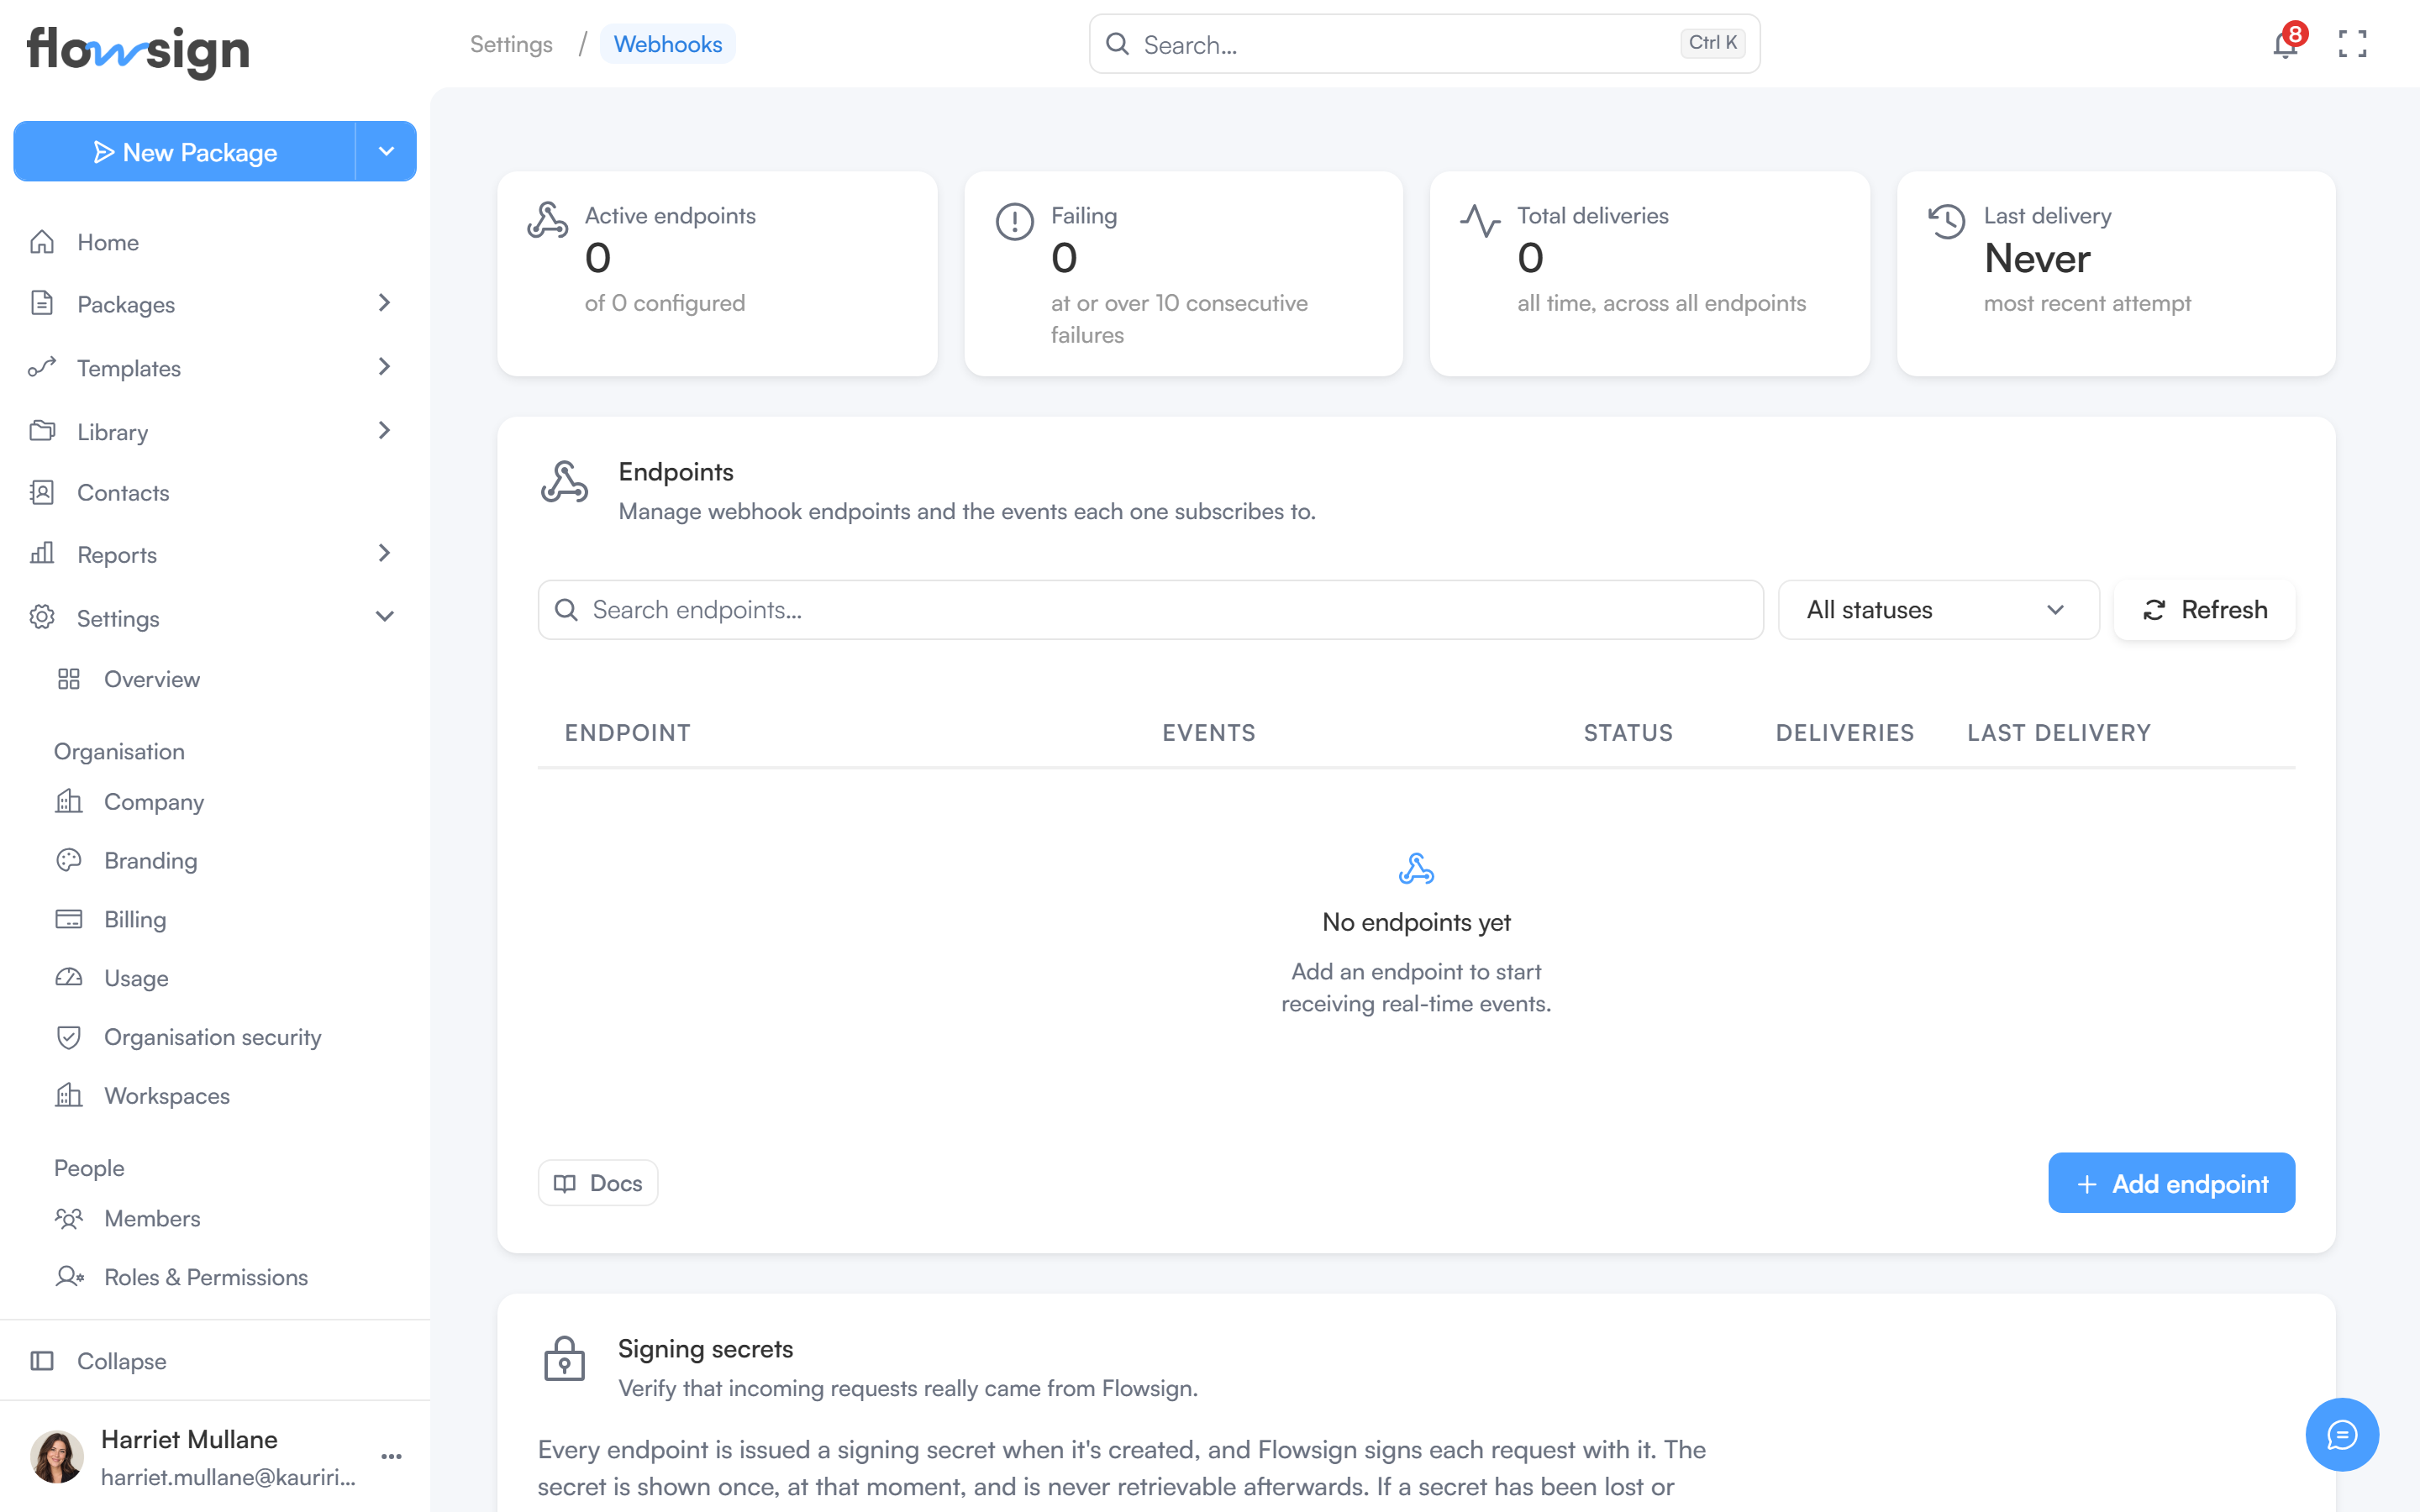Click the Signing secrets lock icon
Image resolution: width=2420 pixels, height=1512 pixels.
pyautogui.click(x=564, y=1359)
